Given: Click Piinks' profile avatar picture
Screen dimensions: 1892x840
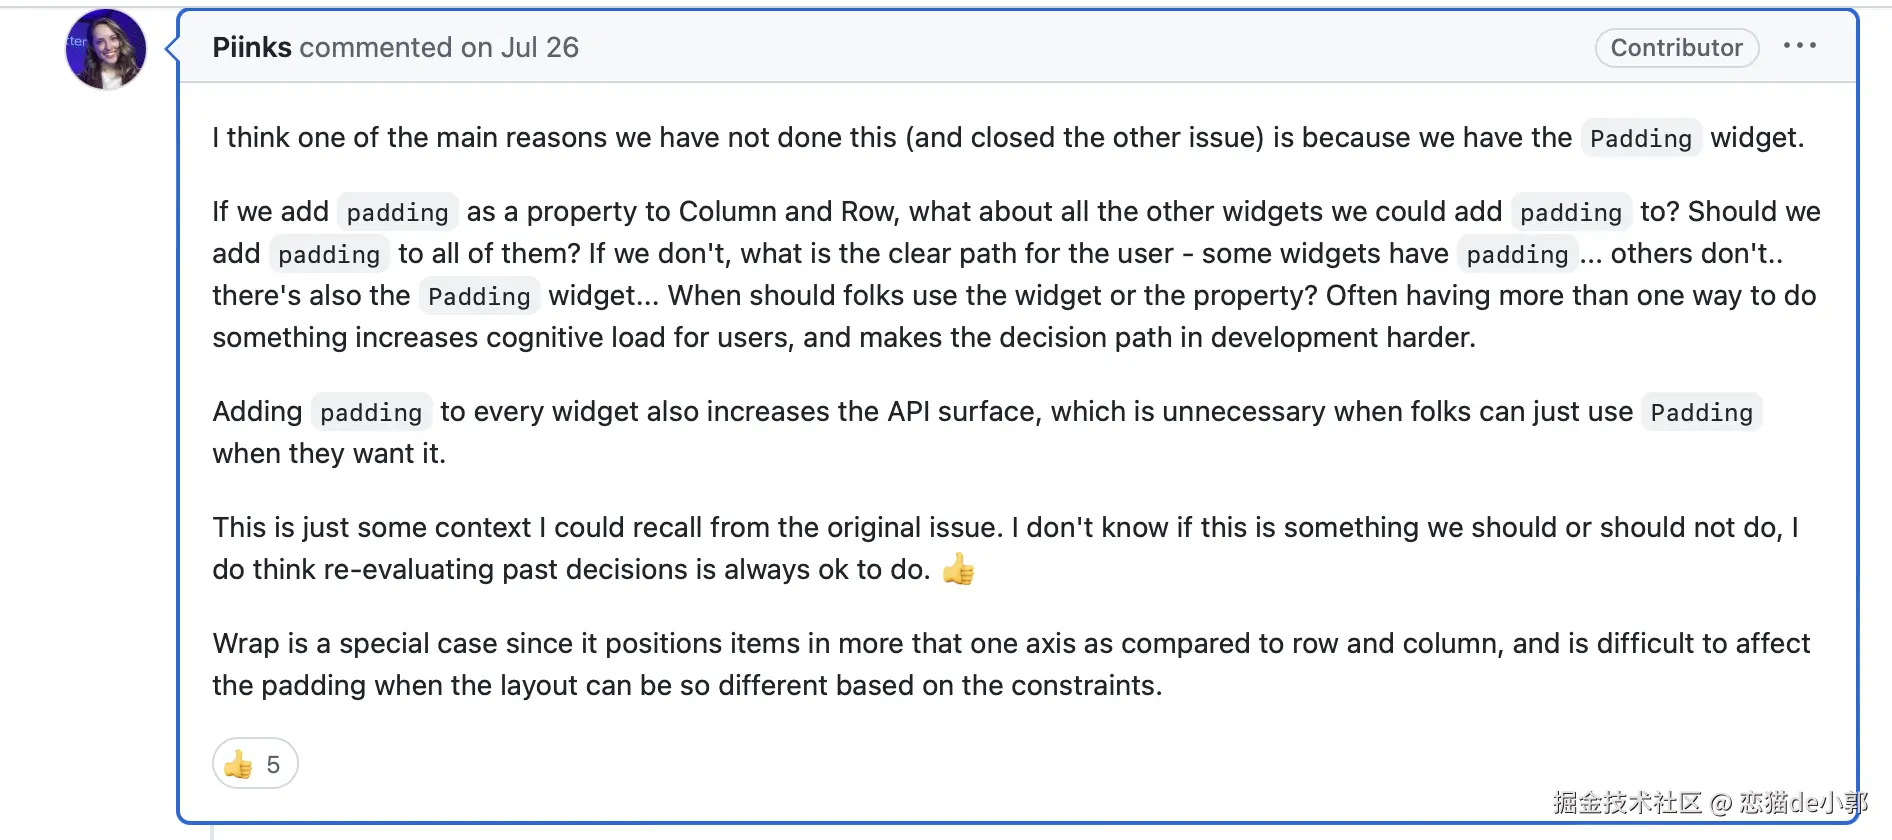Looking at the screenshot, I should [x=105, y=49].
